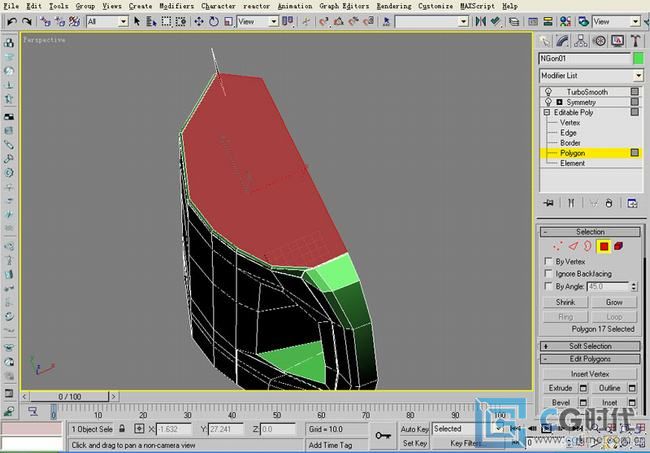Toggle the Set Key mode button
The image size is (650, 453).
(x=415, y=443)
